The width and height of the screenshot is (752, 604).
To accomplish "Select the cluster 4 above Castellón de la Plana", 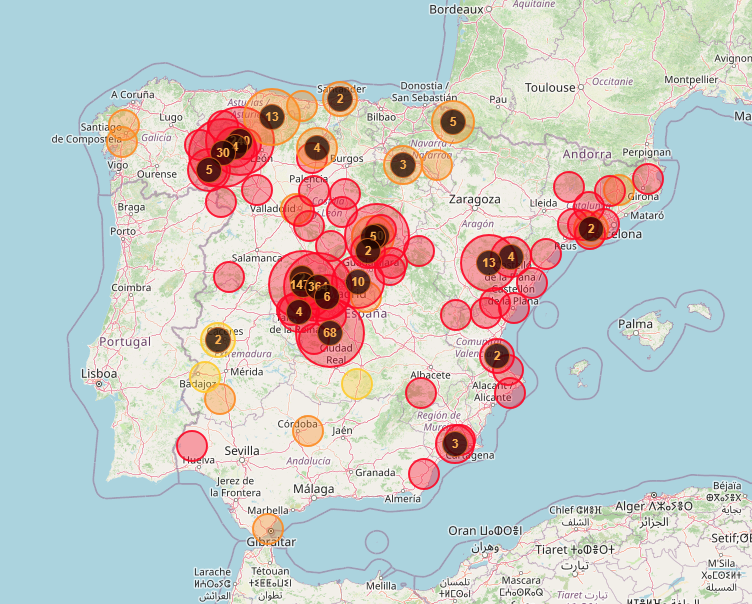I will pos(511,257).
